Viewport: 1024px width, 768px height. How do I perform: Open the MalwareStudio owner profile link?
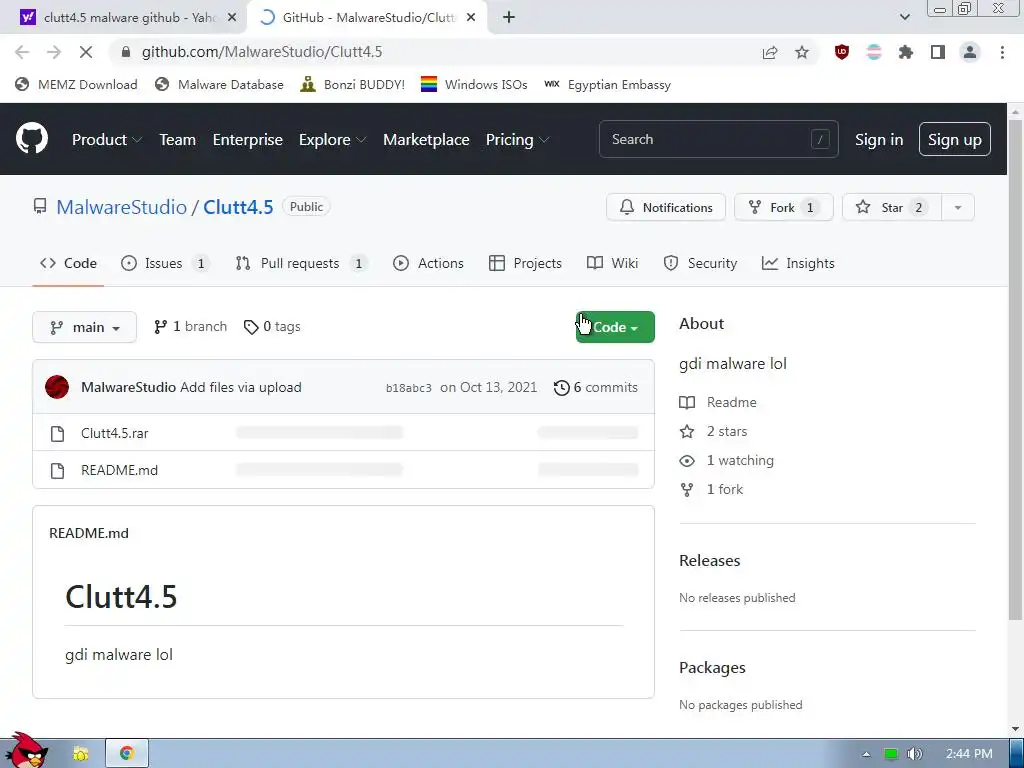point(121,207)
